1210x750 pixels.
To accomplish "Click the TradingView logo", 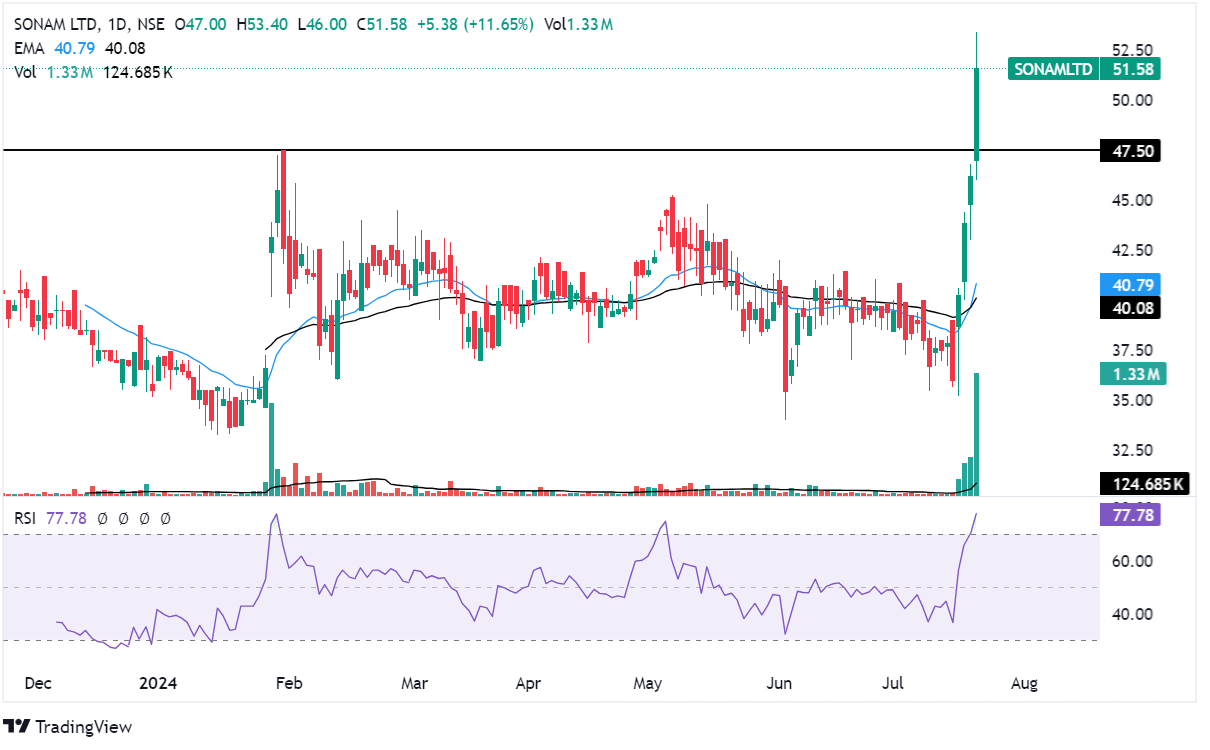I will pos(68,727).
